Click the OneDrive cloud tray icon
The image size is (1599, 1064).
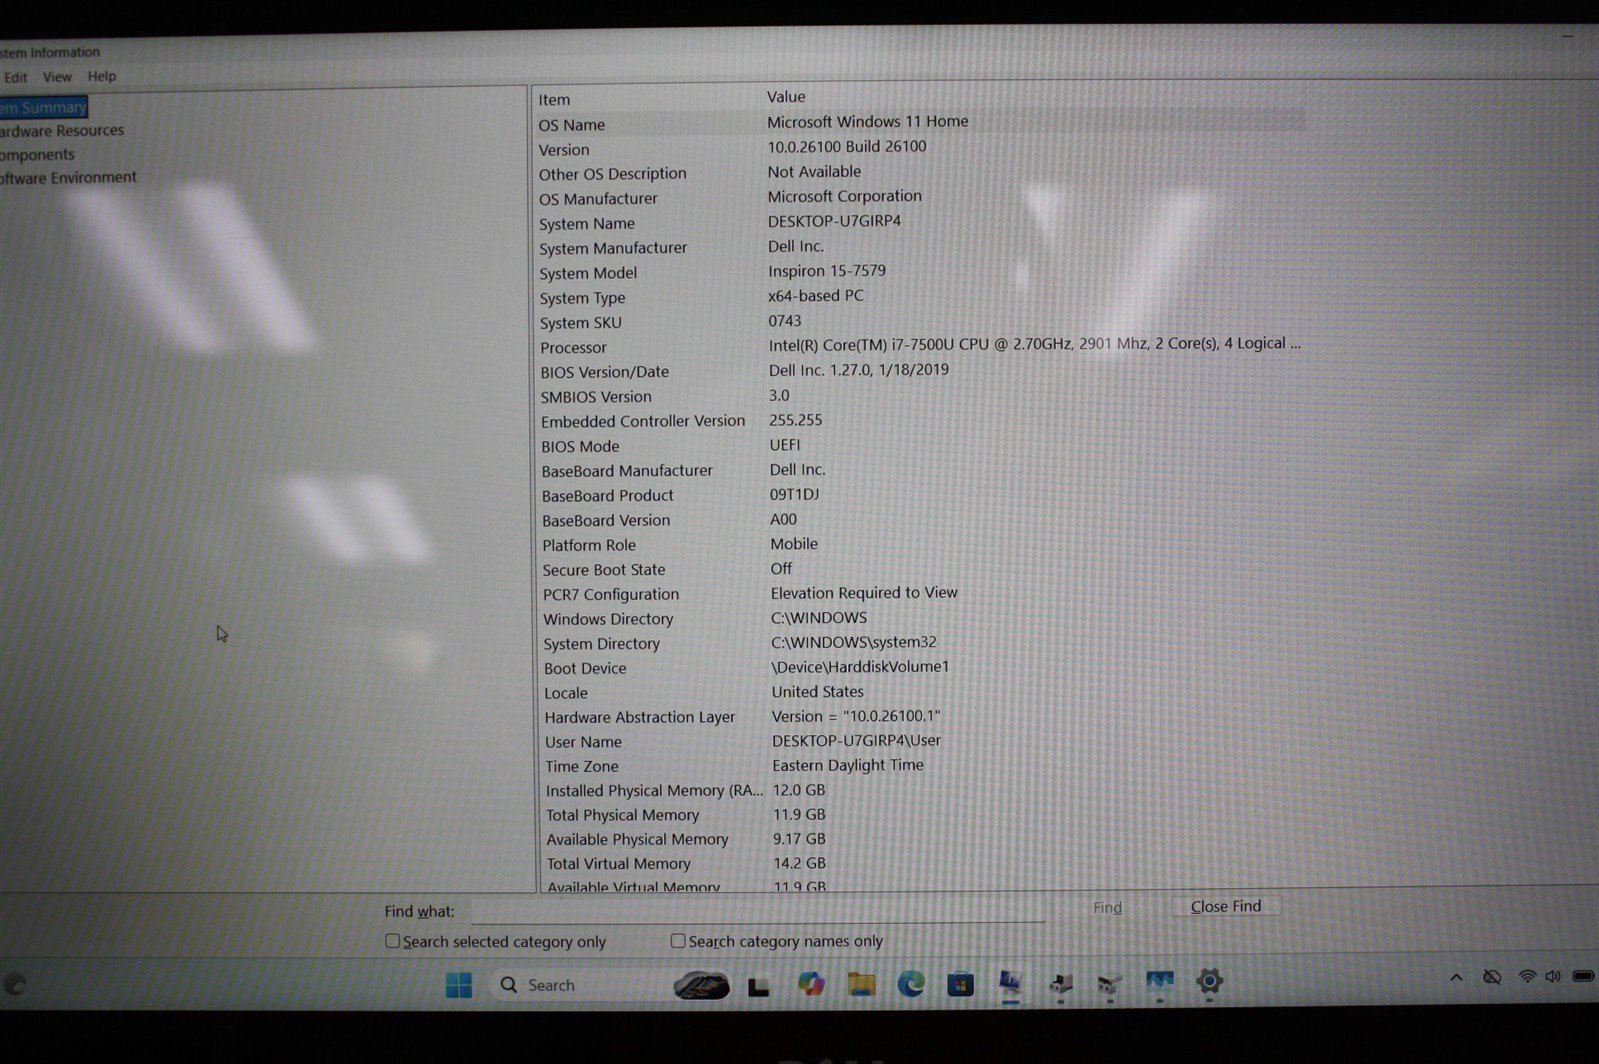[x=1492, y=977]
